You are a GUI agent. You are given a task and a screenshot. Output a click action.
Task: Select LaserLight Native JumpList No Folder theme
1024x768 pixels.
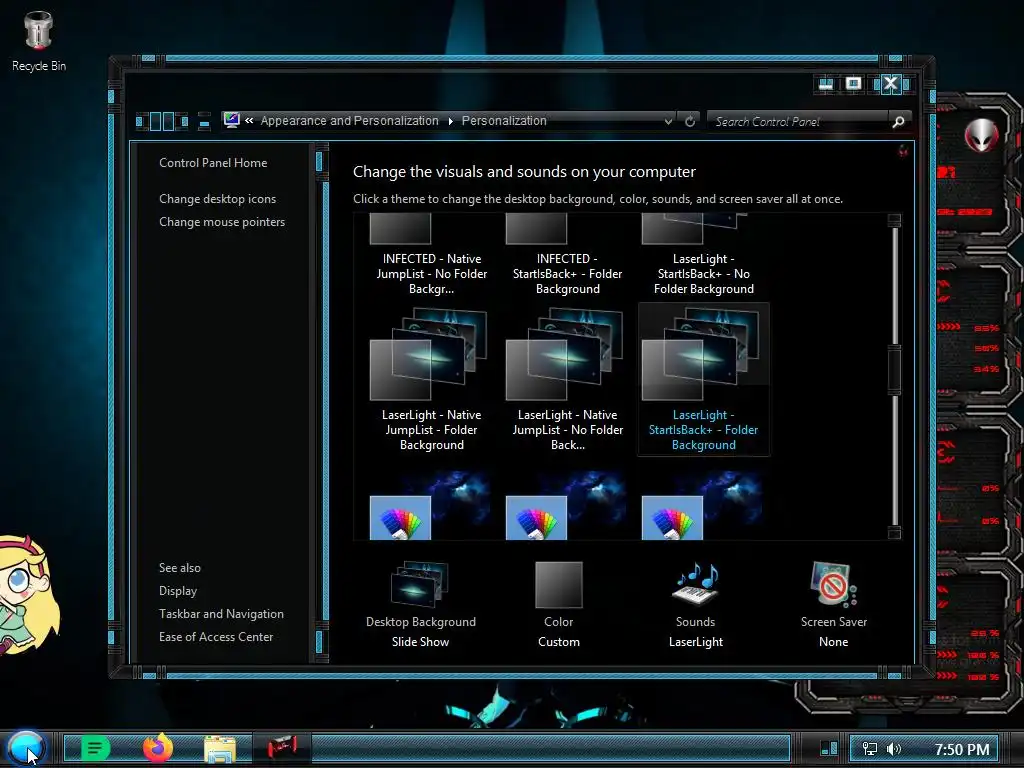coord(568,380)
